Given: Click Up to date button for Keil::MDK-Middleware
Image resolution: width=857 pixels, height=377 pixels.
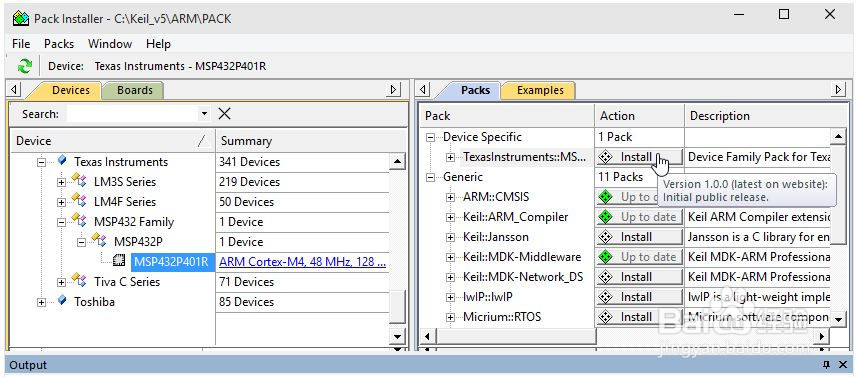Looking at the screenshot, I should coord(639,257).
